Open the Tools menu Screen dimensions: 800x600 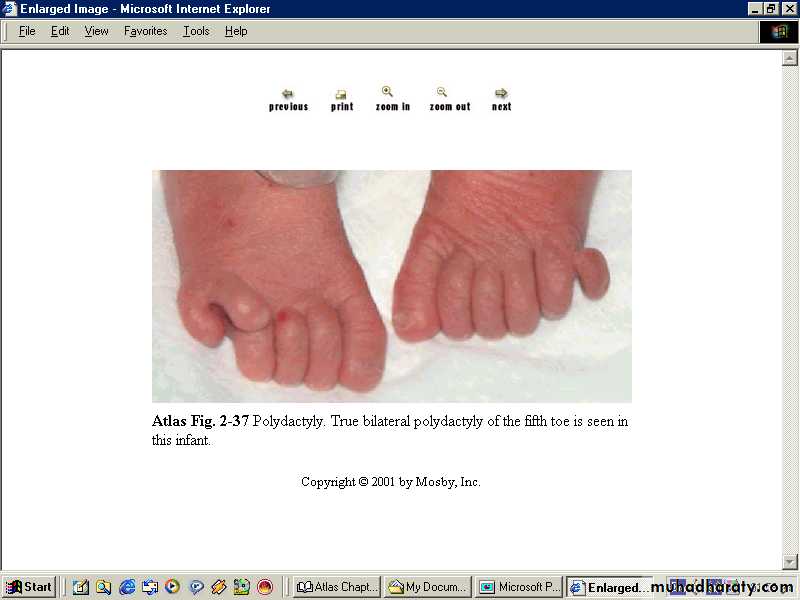tap(196, 31)
